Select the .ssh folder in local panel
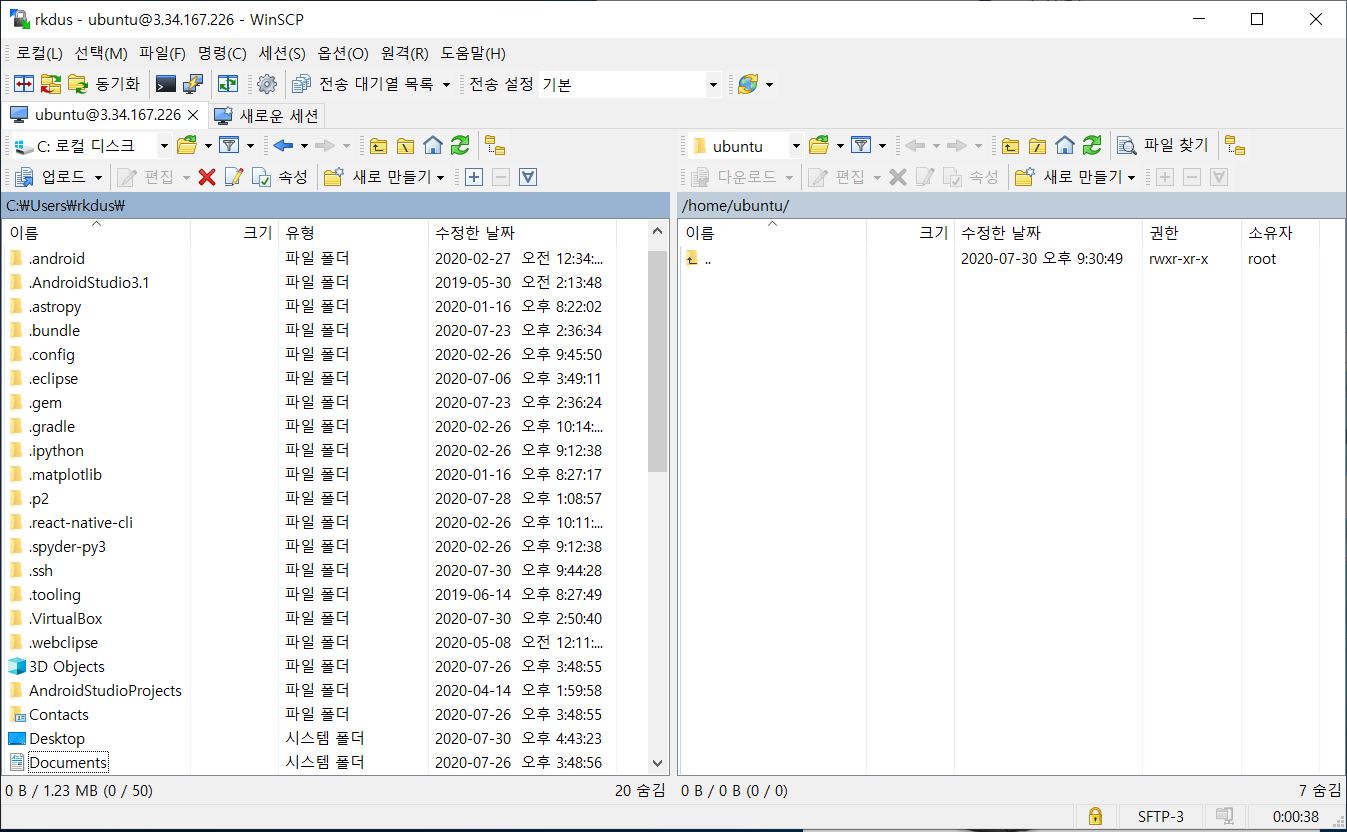The height and width of the screenshot is (832, 1347). tap(41, 570)
